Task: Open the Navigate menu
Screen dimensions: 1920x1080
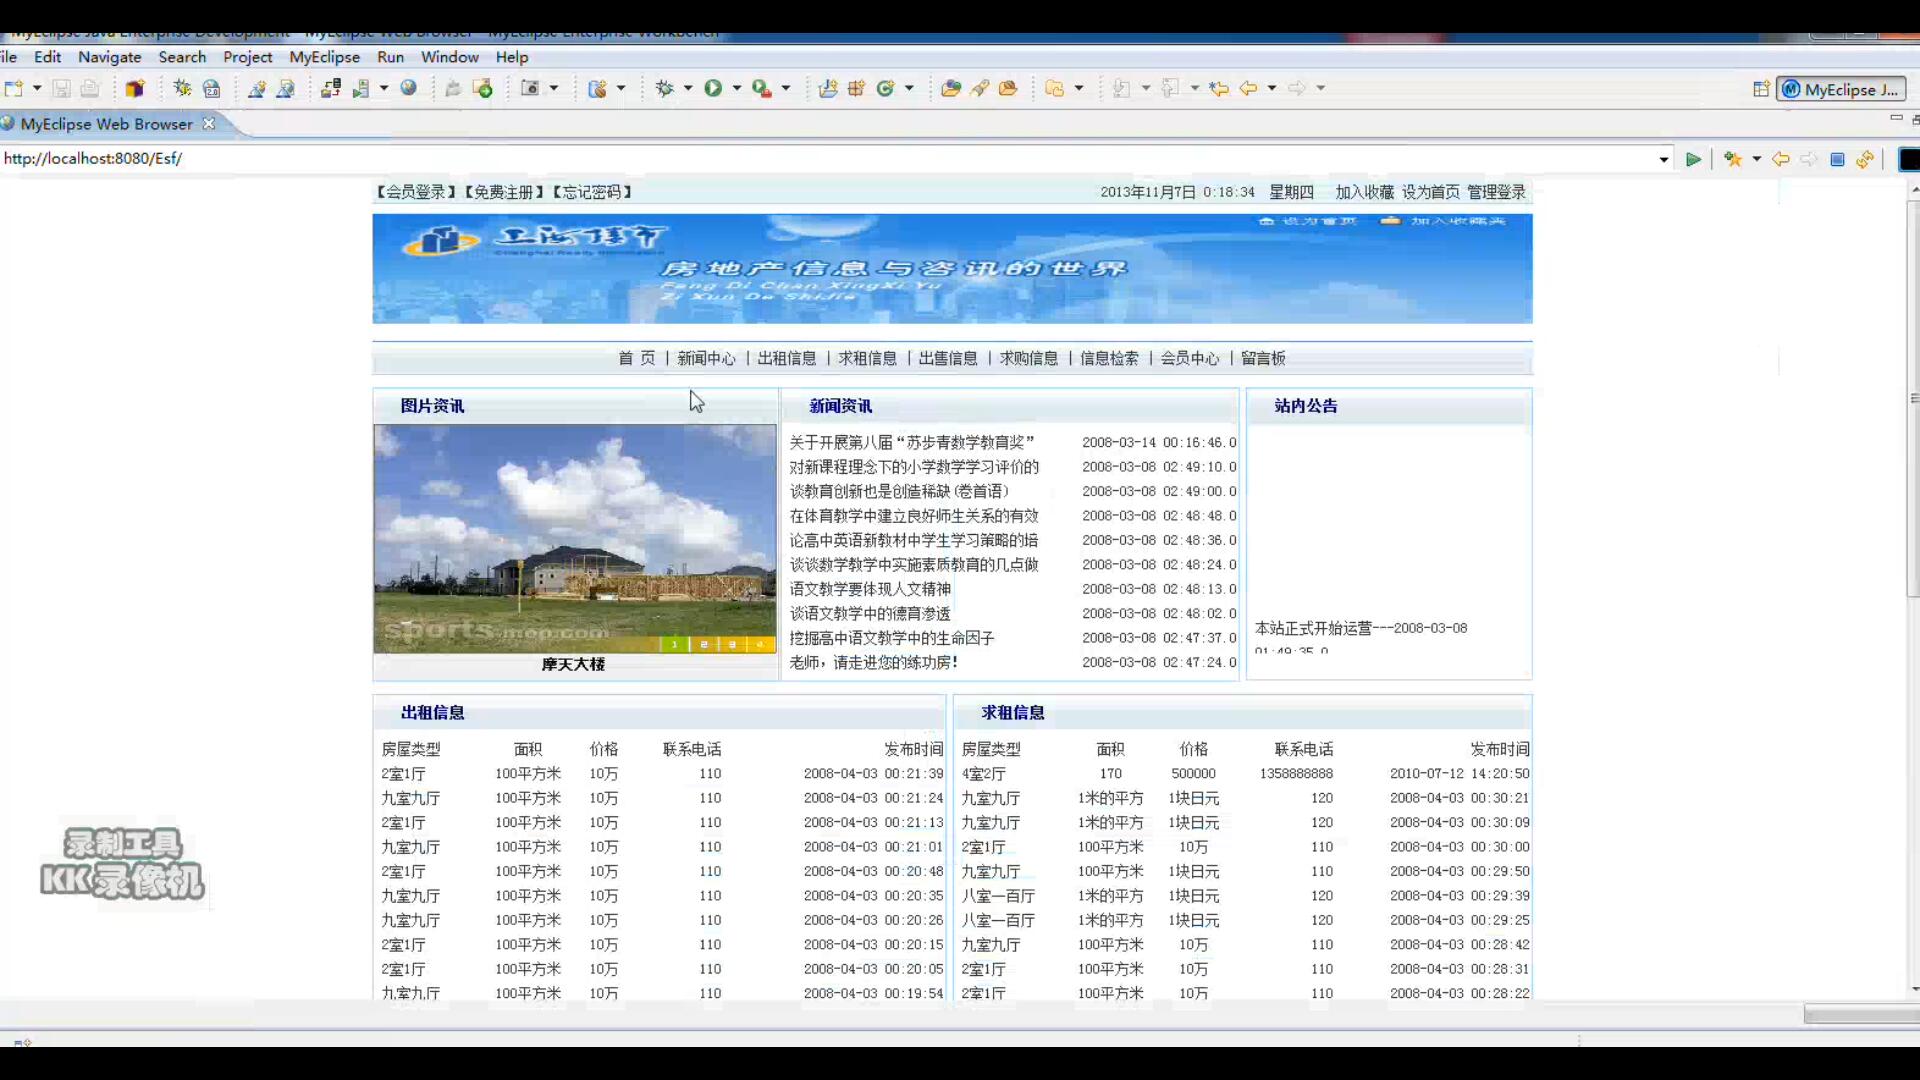Action: pos(110,57)
